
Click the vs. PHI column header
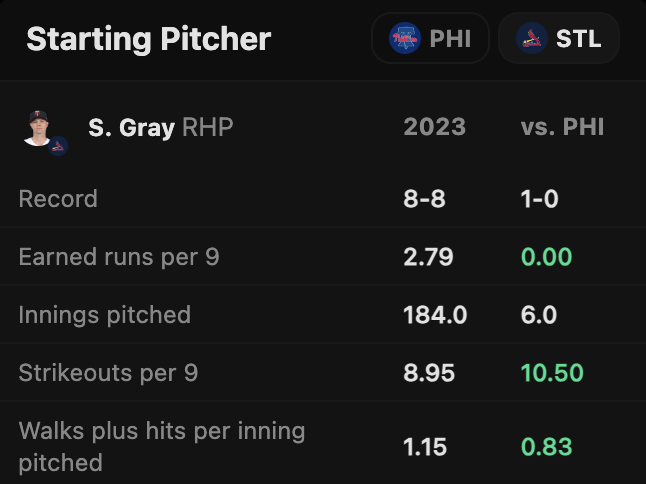coord(562,127)
